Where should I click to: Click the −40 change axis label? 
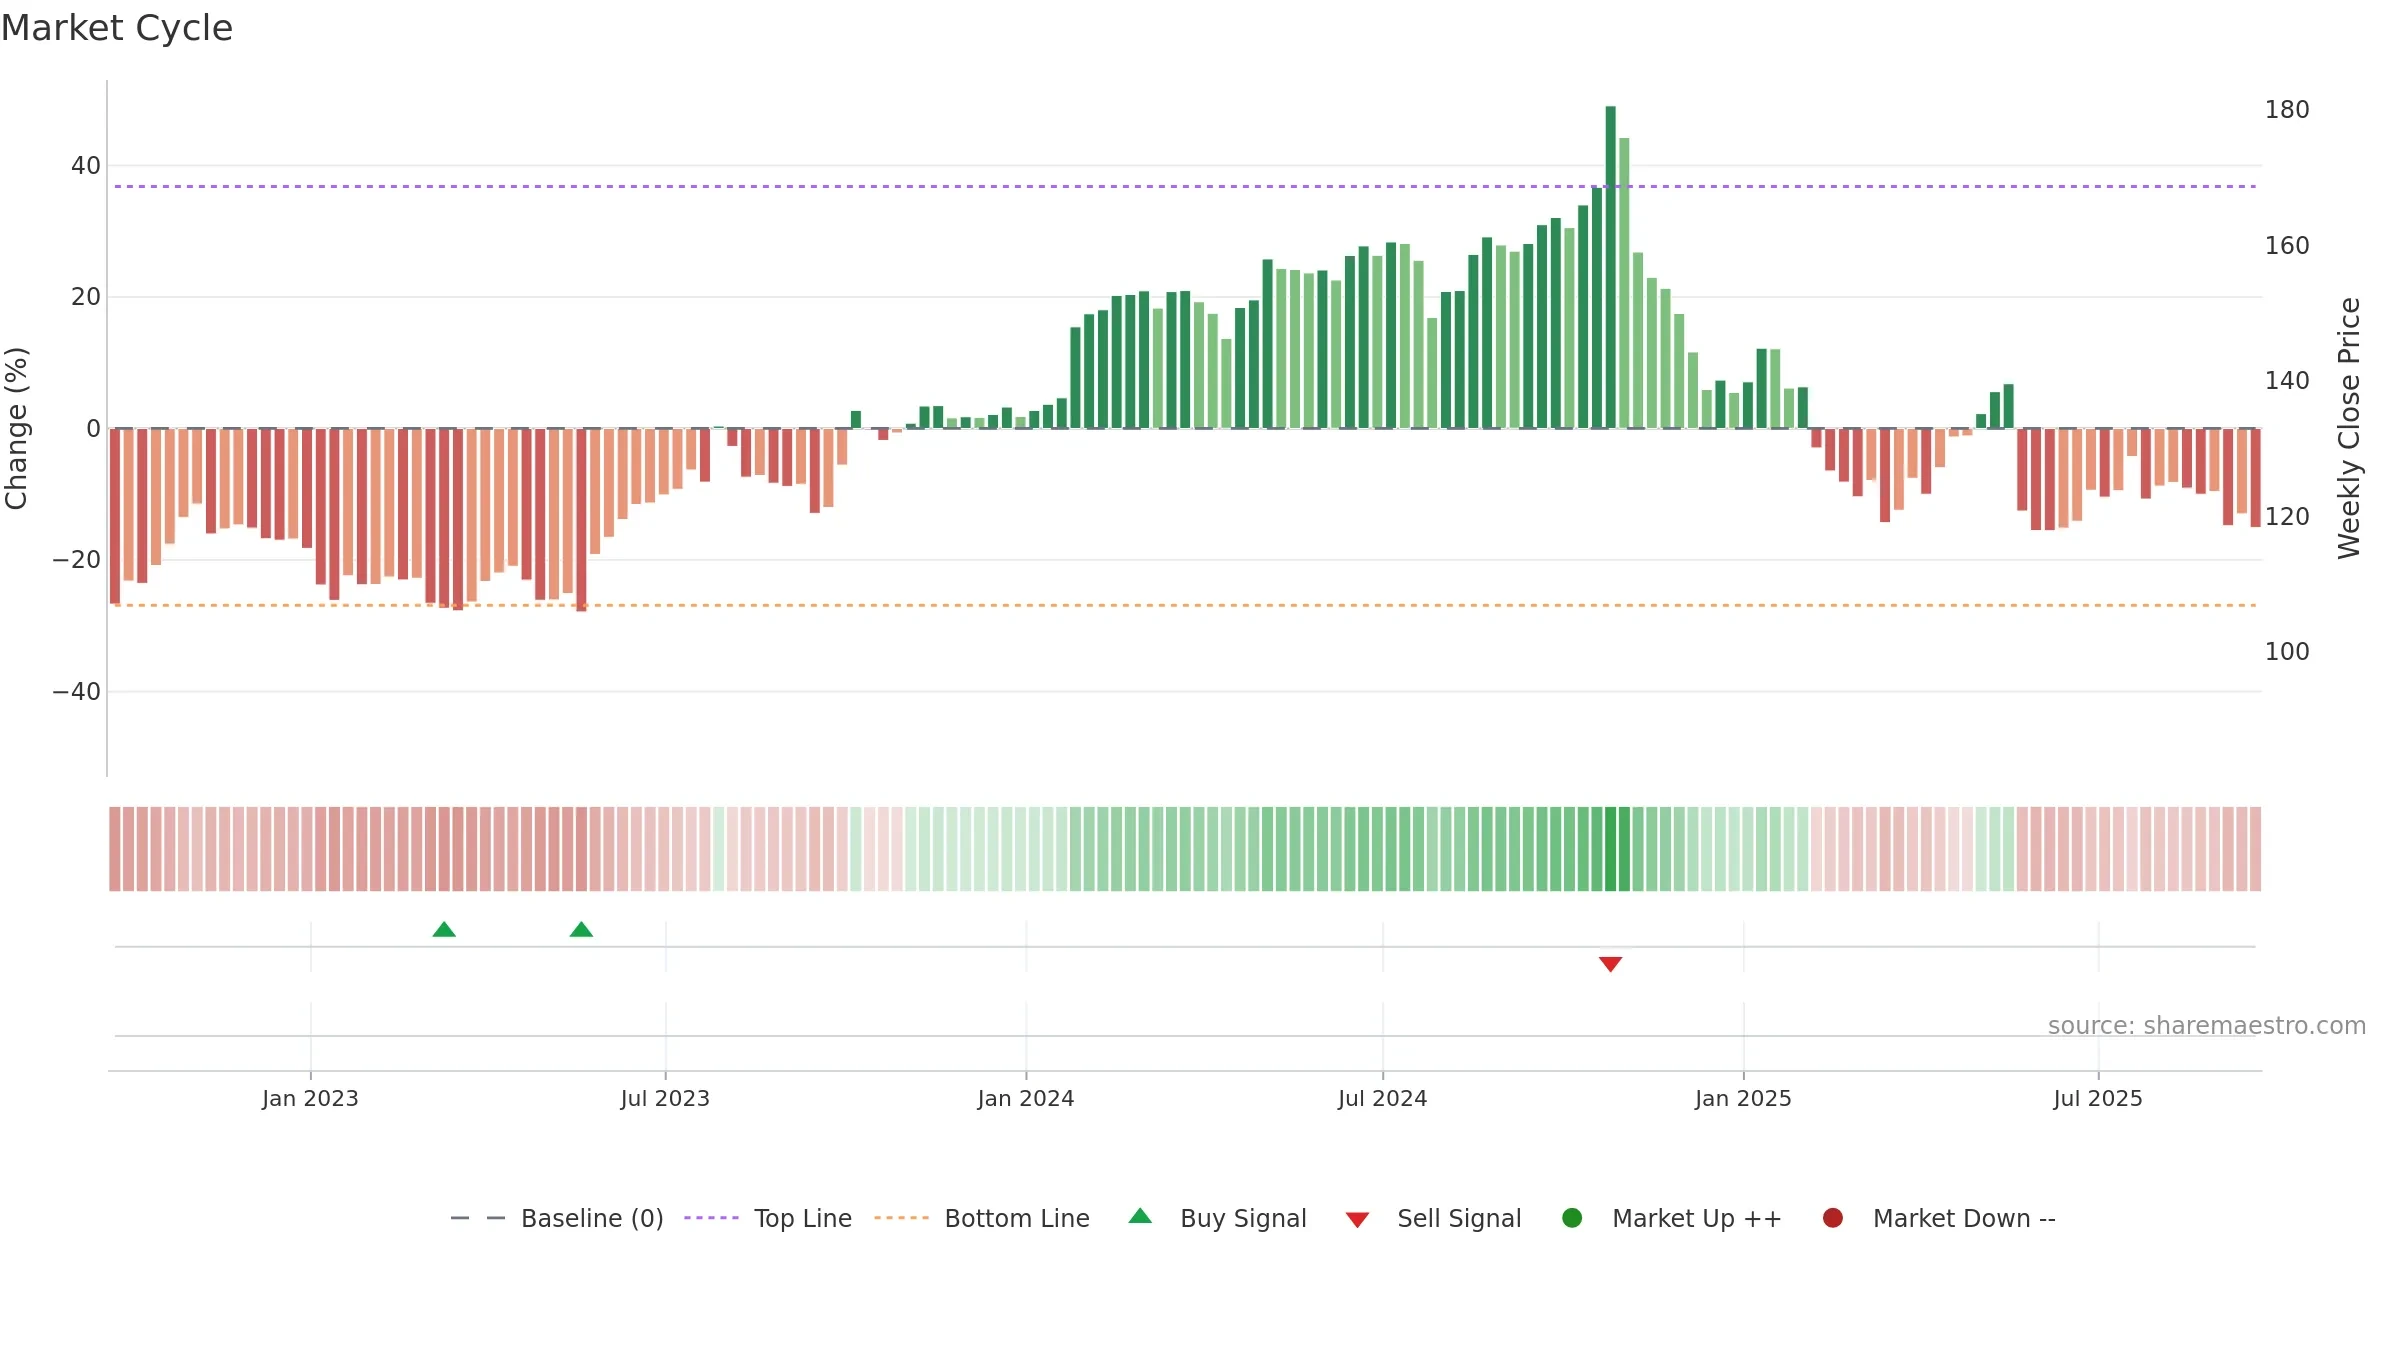[77, 692]
